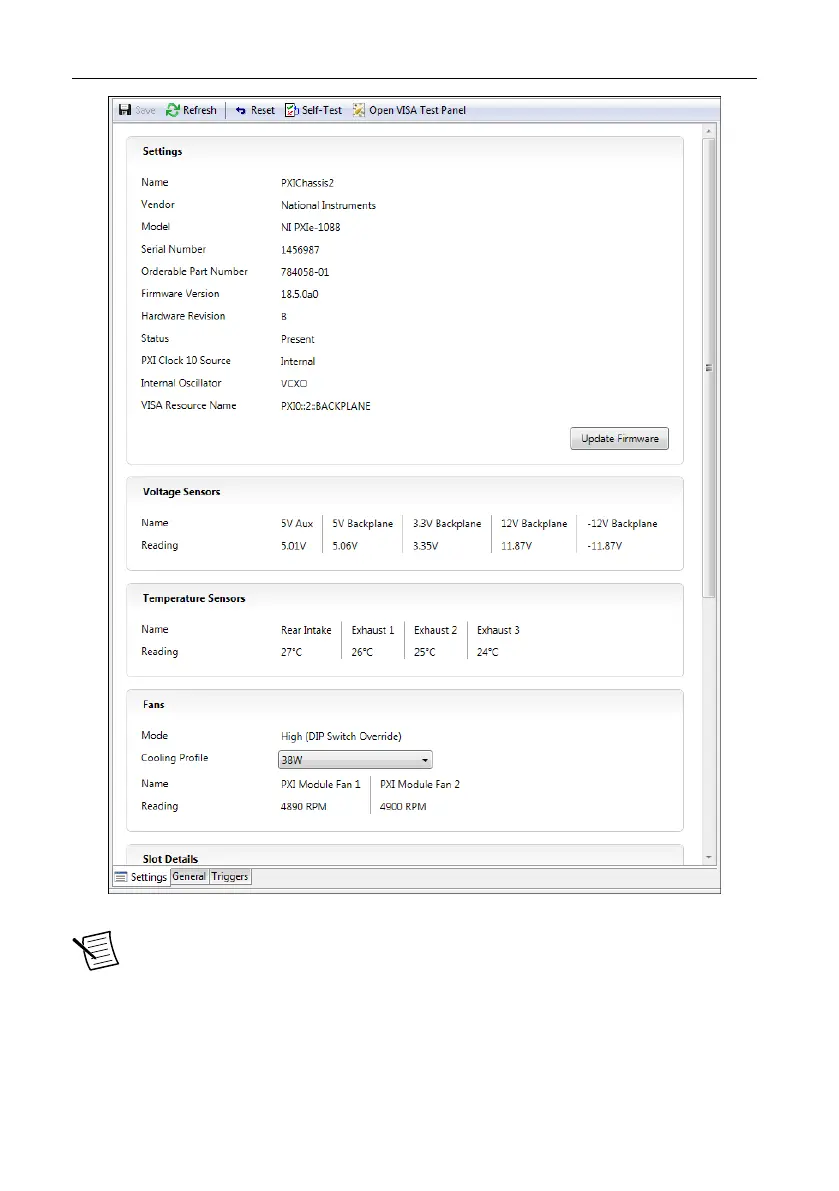Screen dimensions: 839x1191
Task: Click the vertical scrollbar thumb
Action: click(709, 368)
